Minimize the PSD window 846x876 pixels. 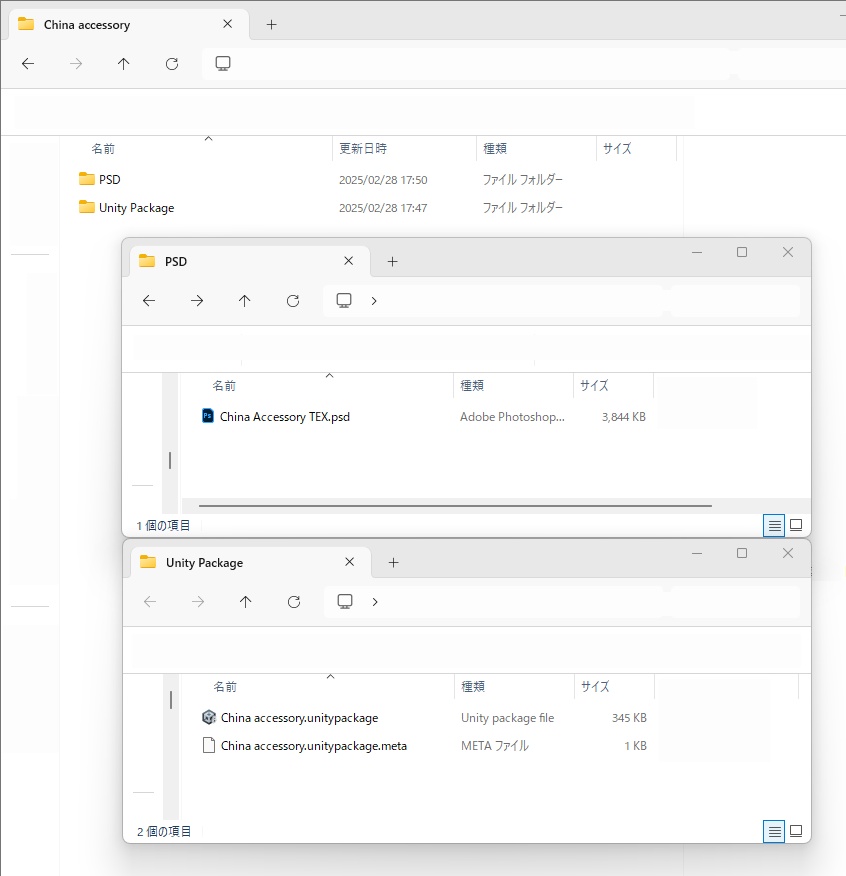click(x=697, y=253)
